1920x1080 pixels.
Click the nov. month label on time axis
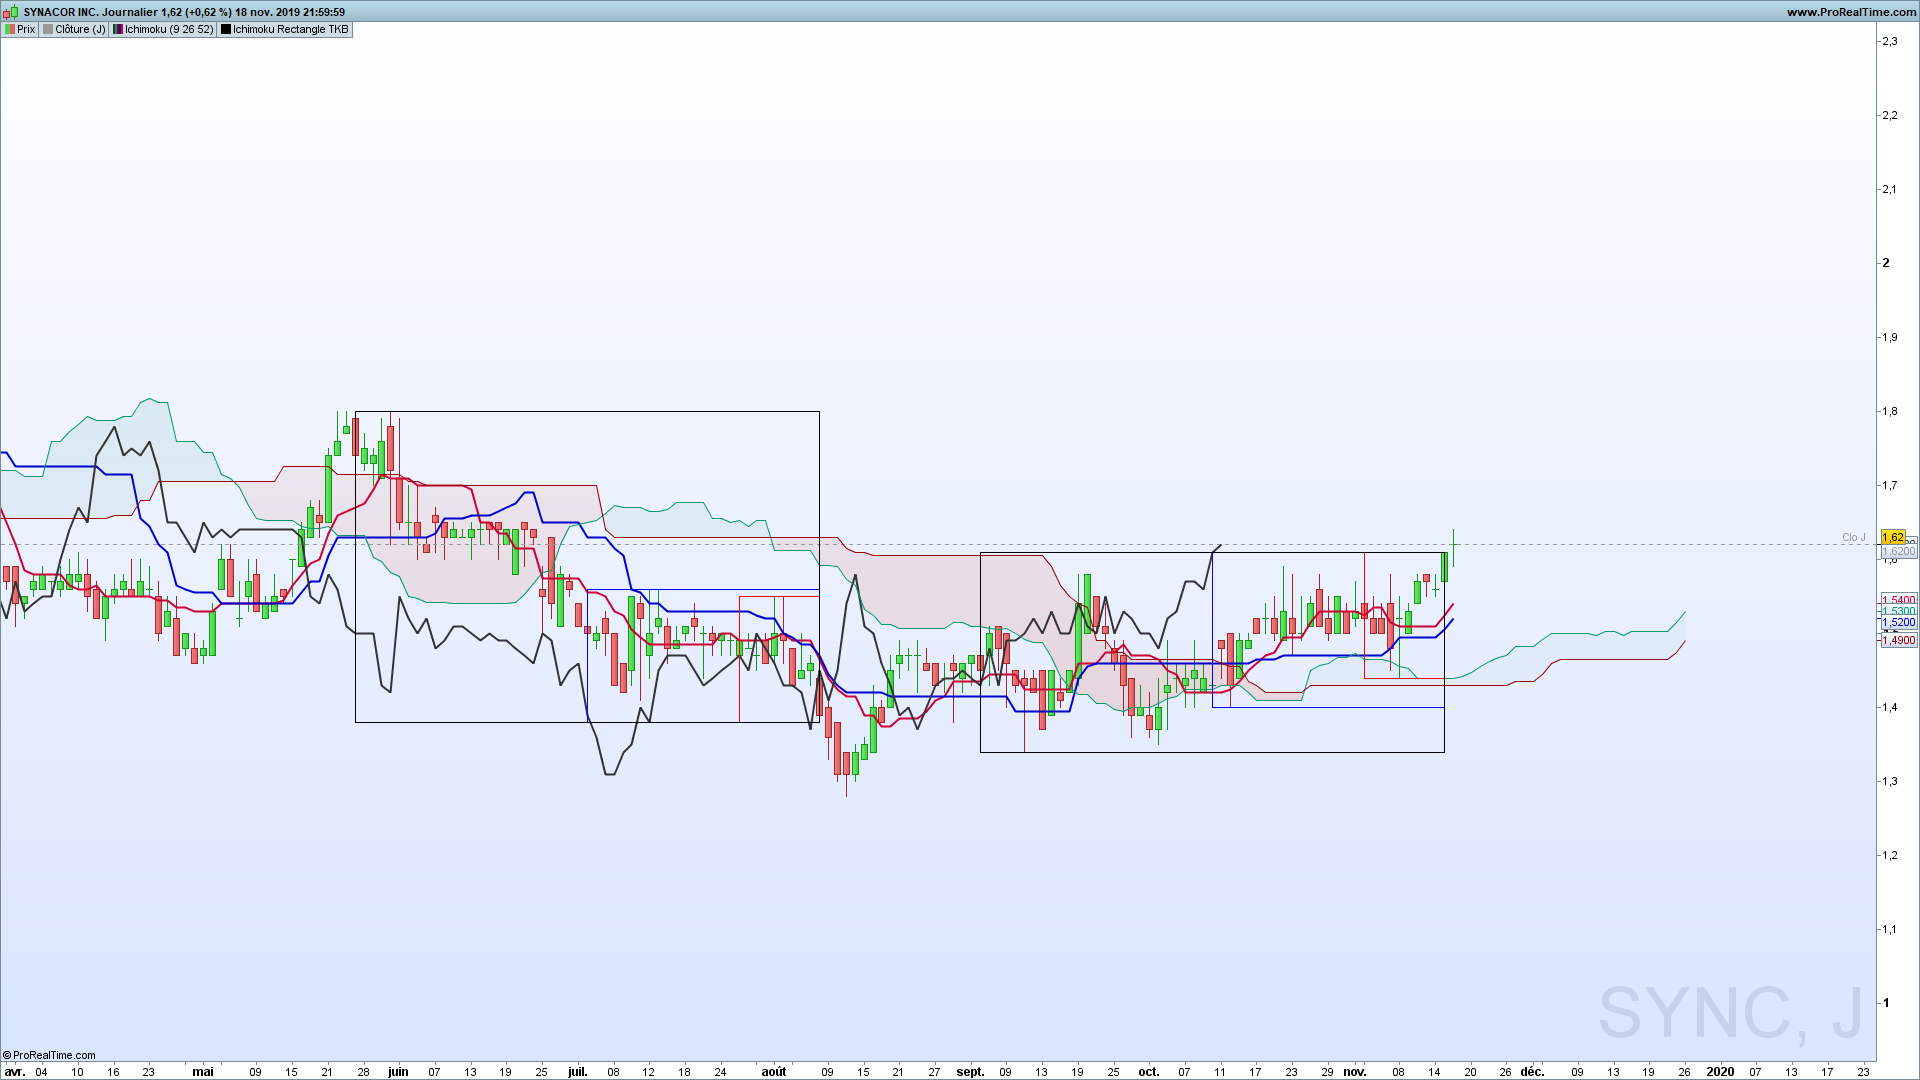click(1354, 1071)
